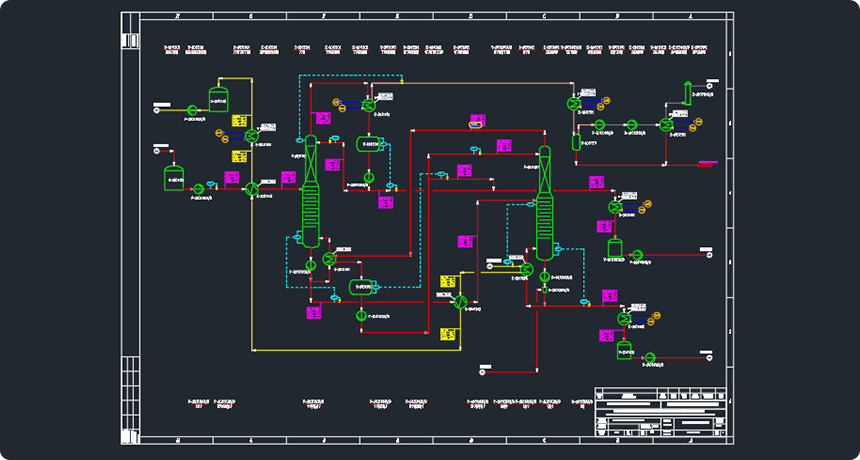Image resolution: width=860 pixels, height=460 pixels.
Task: Select the small vertical vessel below top-right condenser
Action: pyautogui.click(x=577, y=142)
